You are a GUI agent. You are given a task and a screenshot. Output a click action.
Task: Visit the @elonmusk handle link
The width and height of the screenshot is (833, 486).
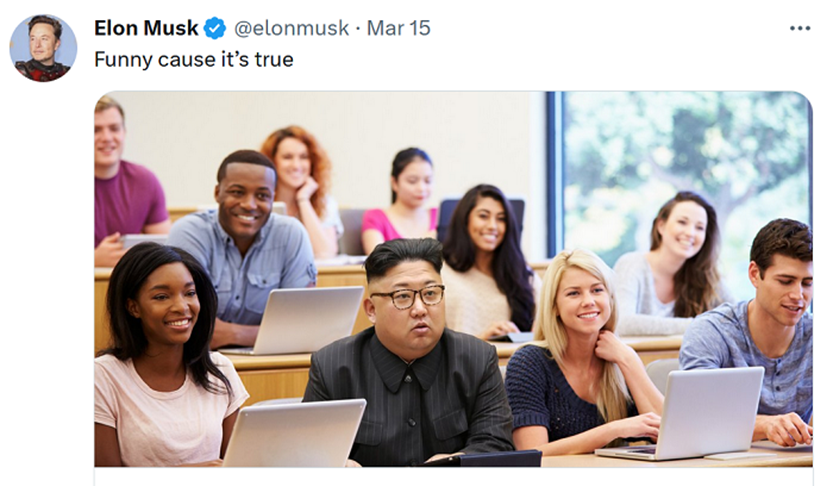coord(291,28)
